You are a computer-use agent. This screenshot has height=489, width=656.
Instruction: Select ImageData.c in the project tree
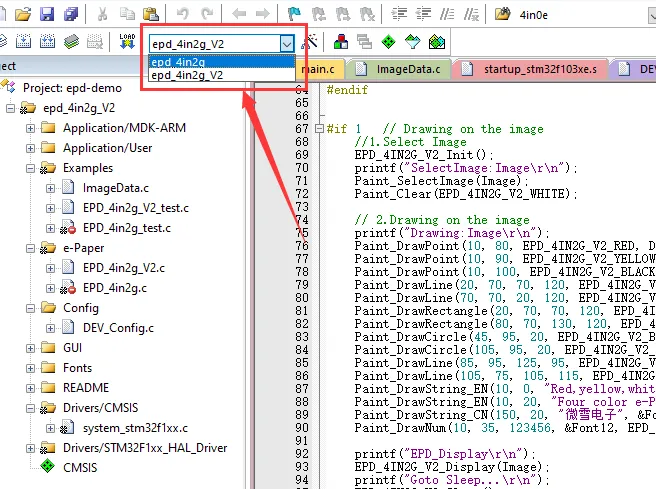[115, 188]
